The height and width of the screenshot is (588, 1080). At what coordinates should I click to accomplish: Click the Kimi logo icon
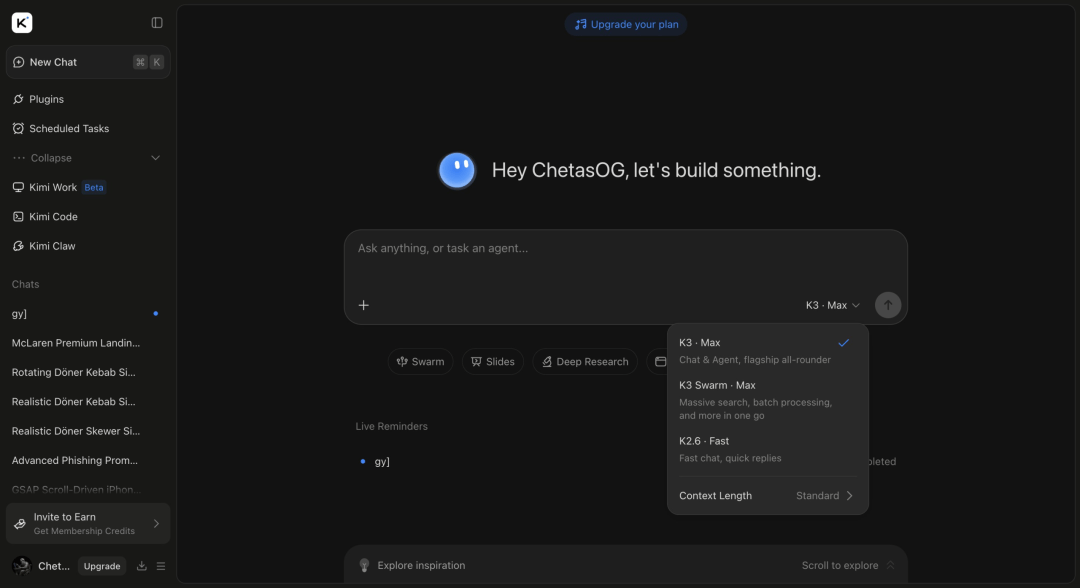point(22,23)
